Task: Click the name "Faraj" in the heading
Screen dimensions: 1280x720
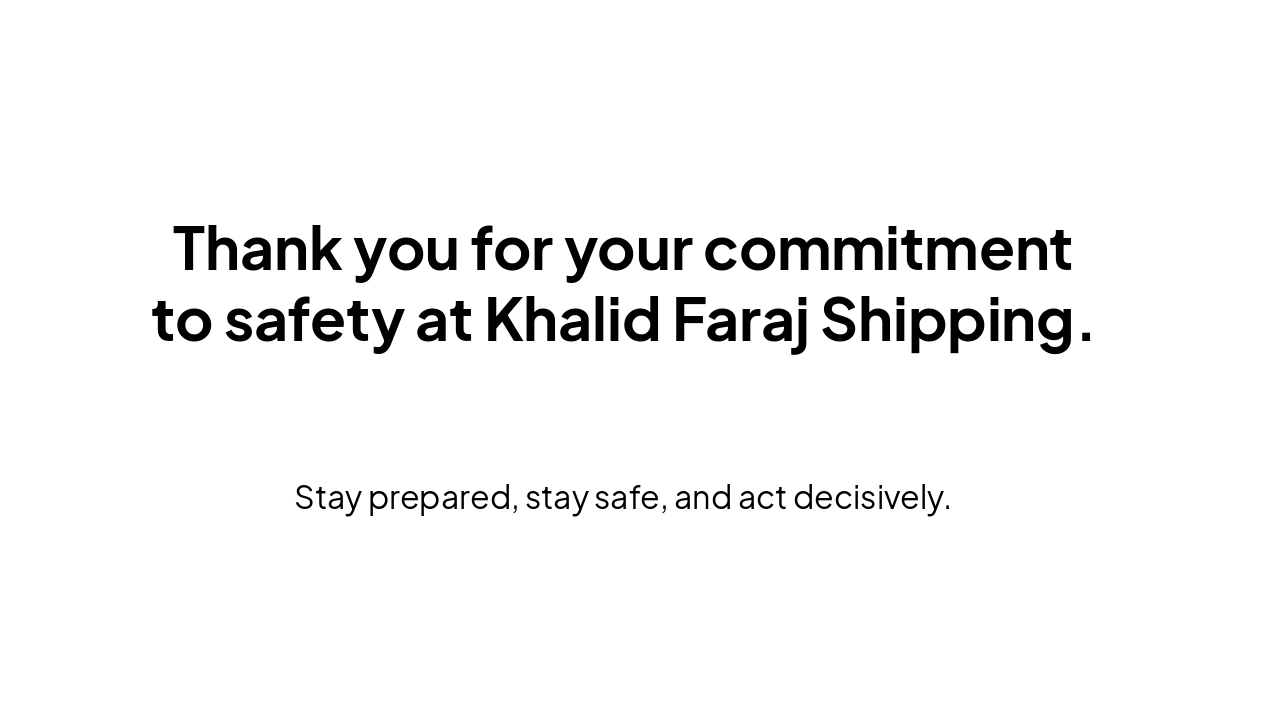Action: click(740, 320)
